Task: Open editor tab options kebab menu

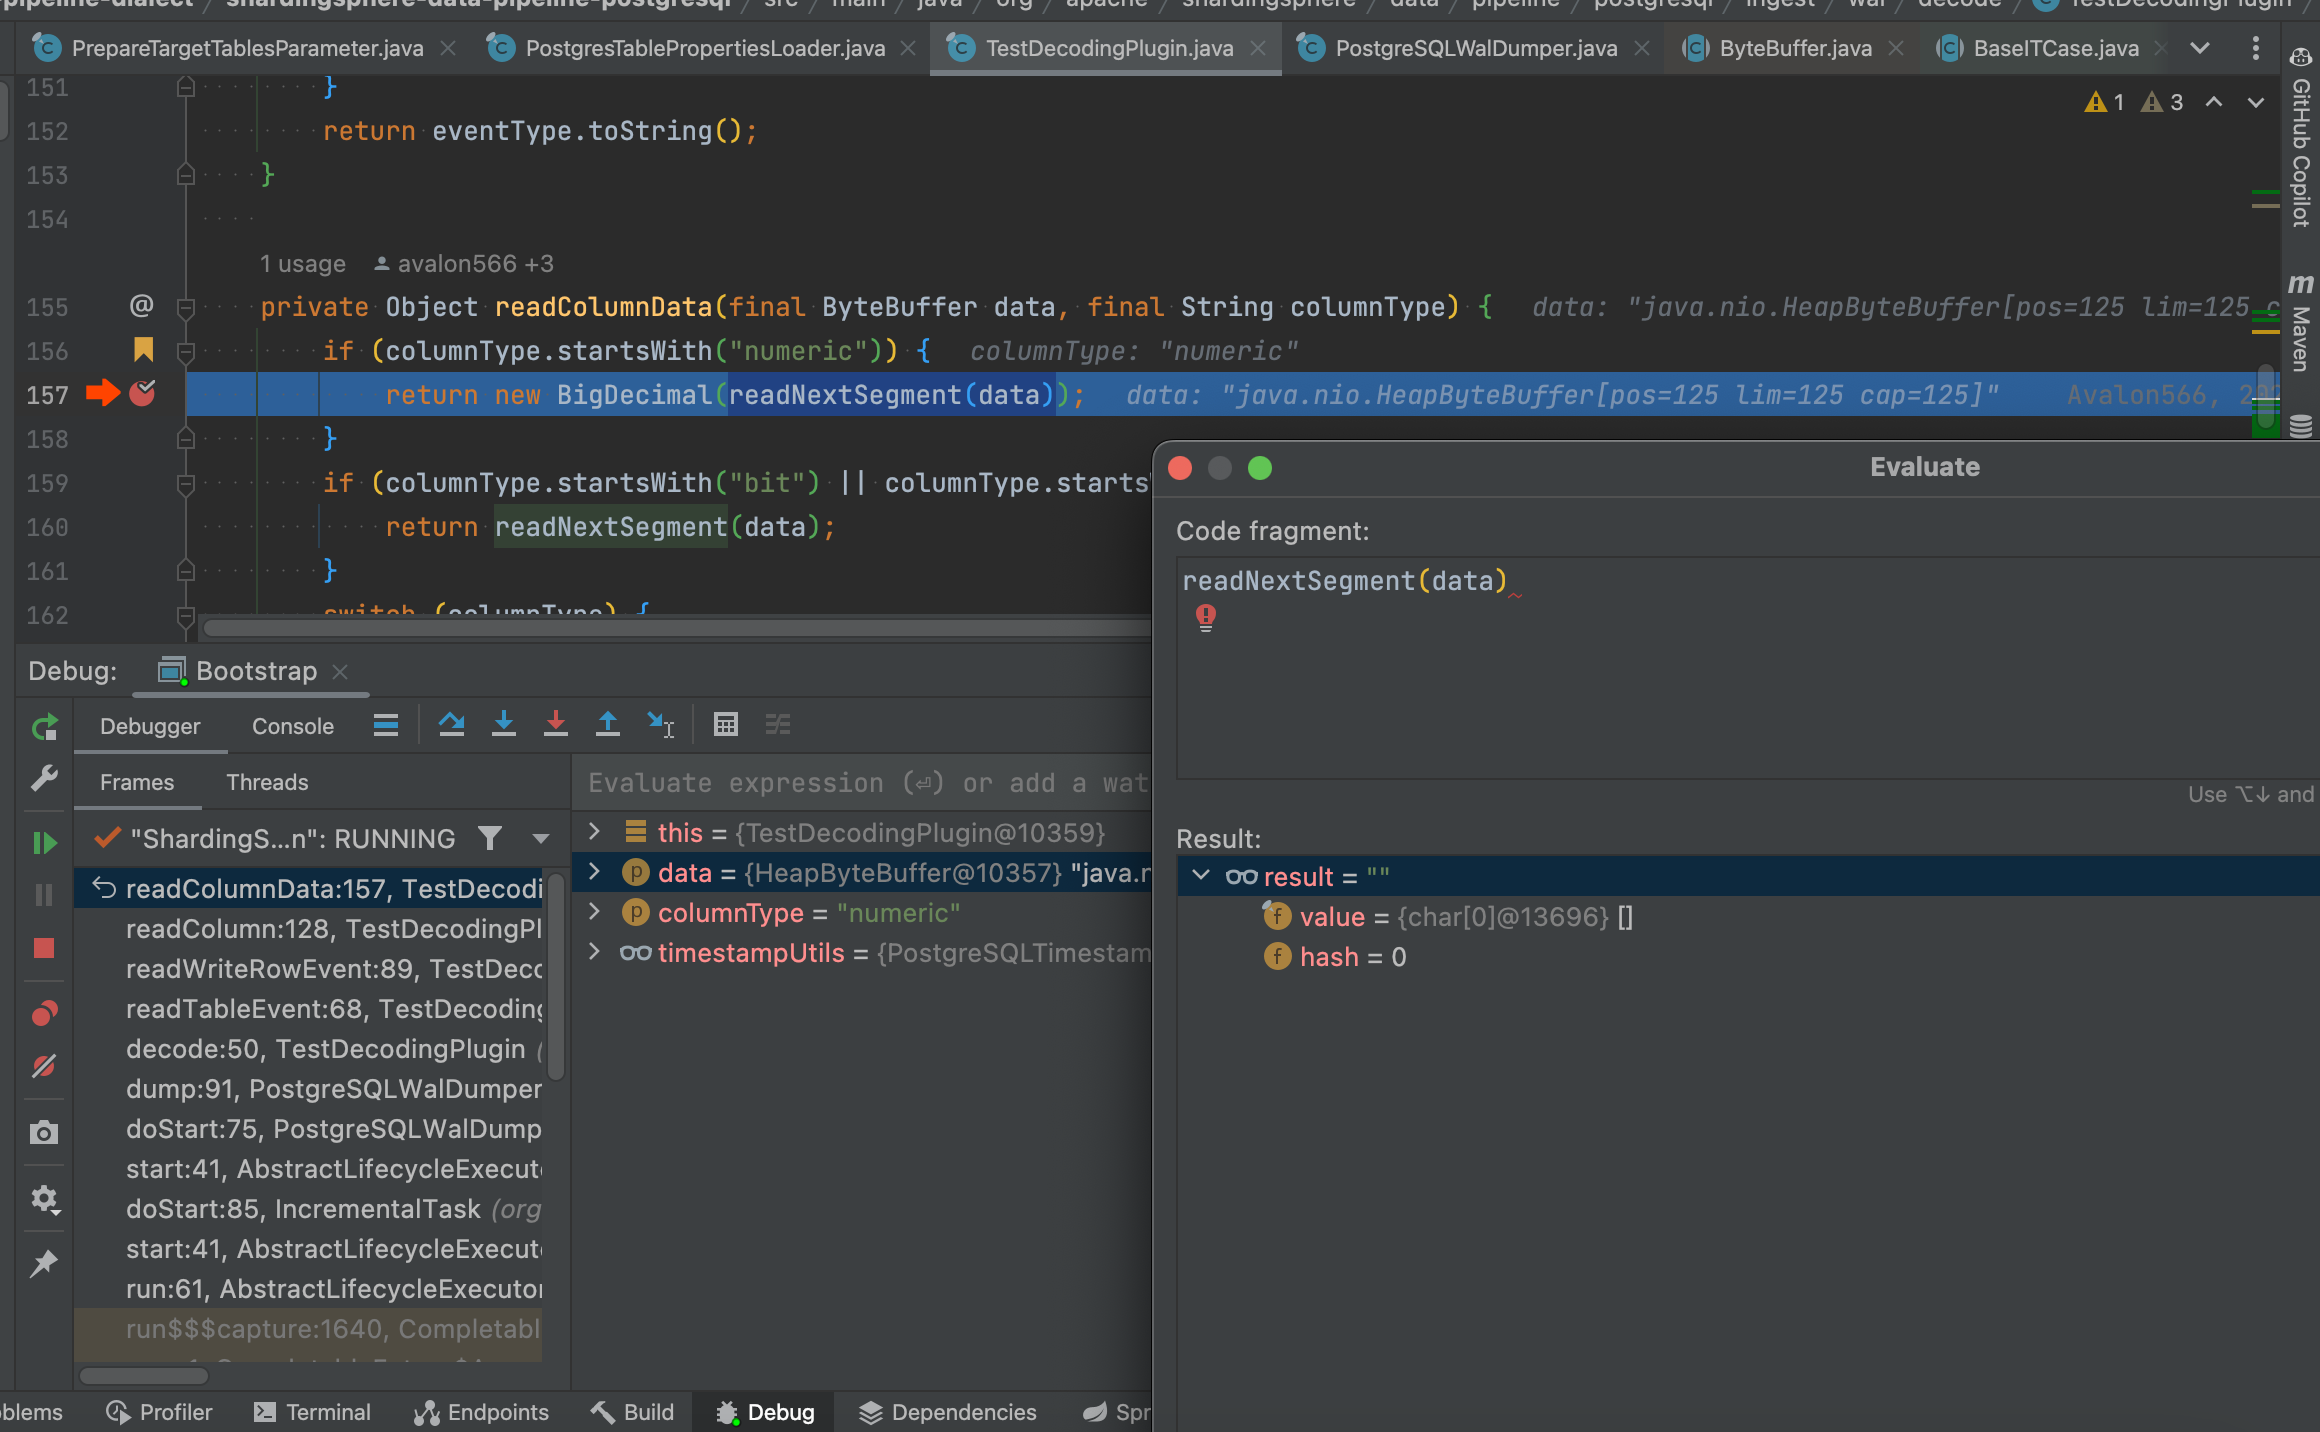Action: (2255, 48)
